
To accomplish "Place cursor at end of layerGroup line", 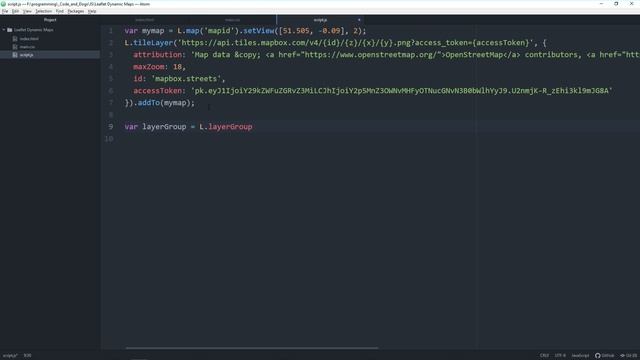I will pos(253,127).
